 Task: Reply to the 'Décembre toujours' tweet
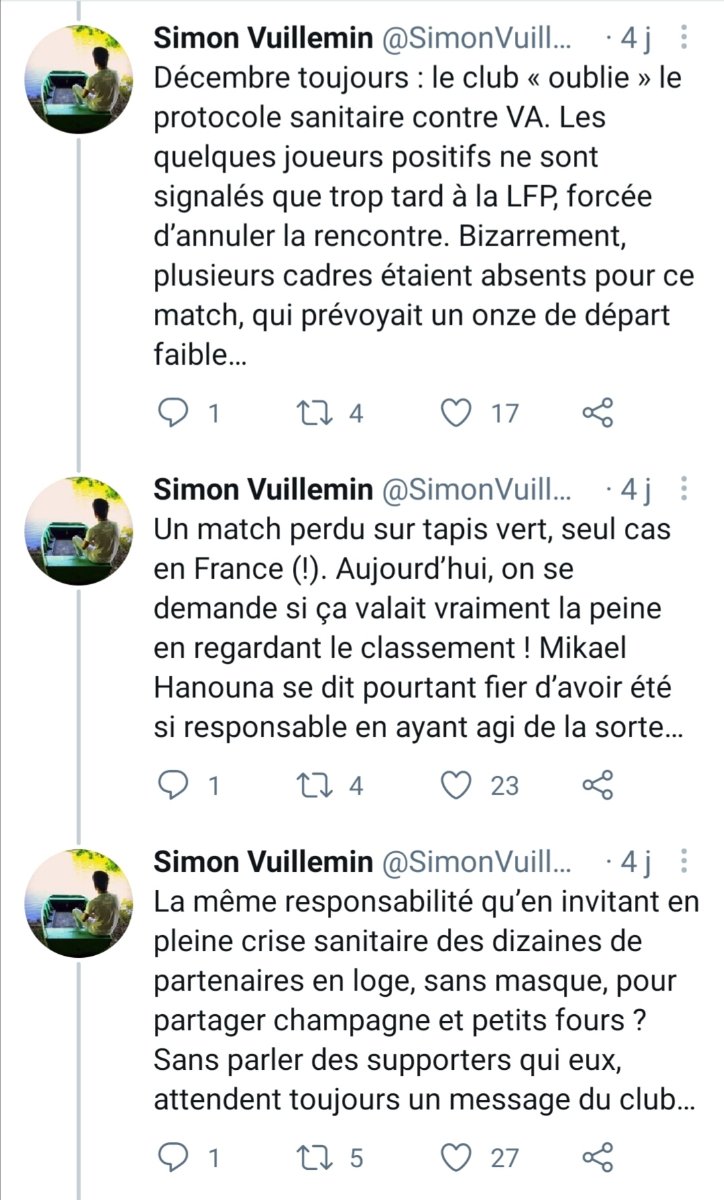[176, 413]
